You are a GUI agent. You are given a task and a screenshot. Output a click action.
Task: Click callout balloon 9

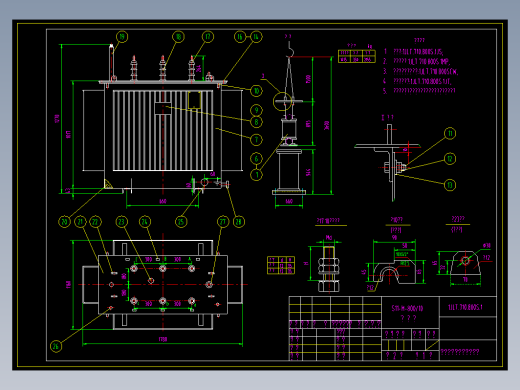pyautogui.click(x=256, y=110)
